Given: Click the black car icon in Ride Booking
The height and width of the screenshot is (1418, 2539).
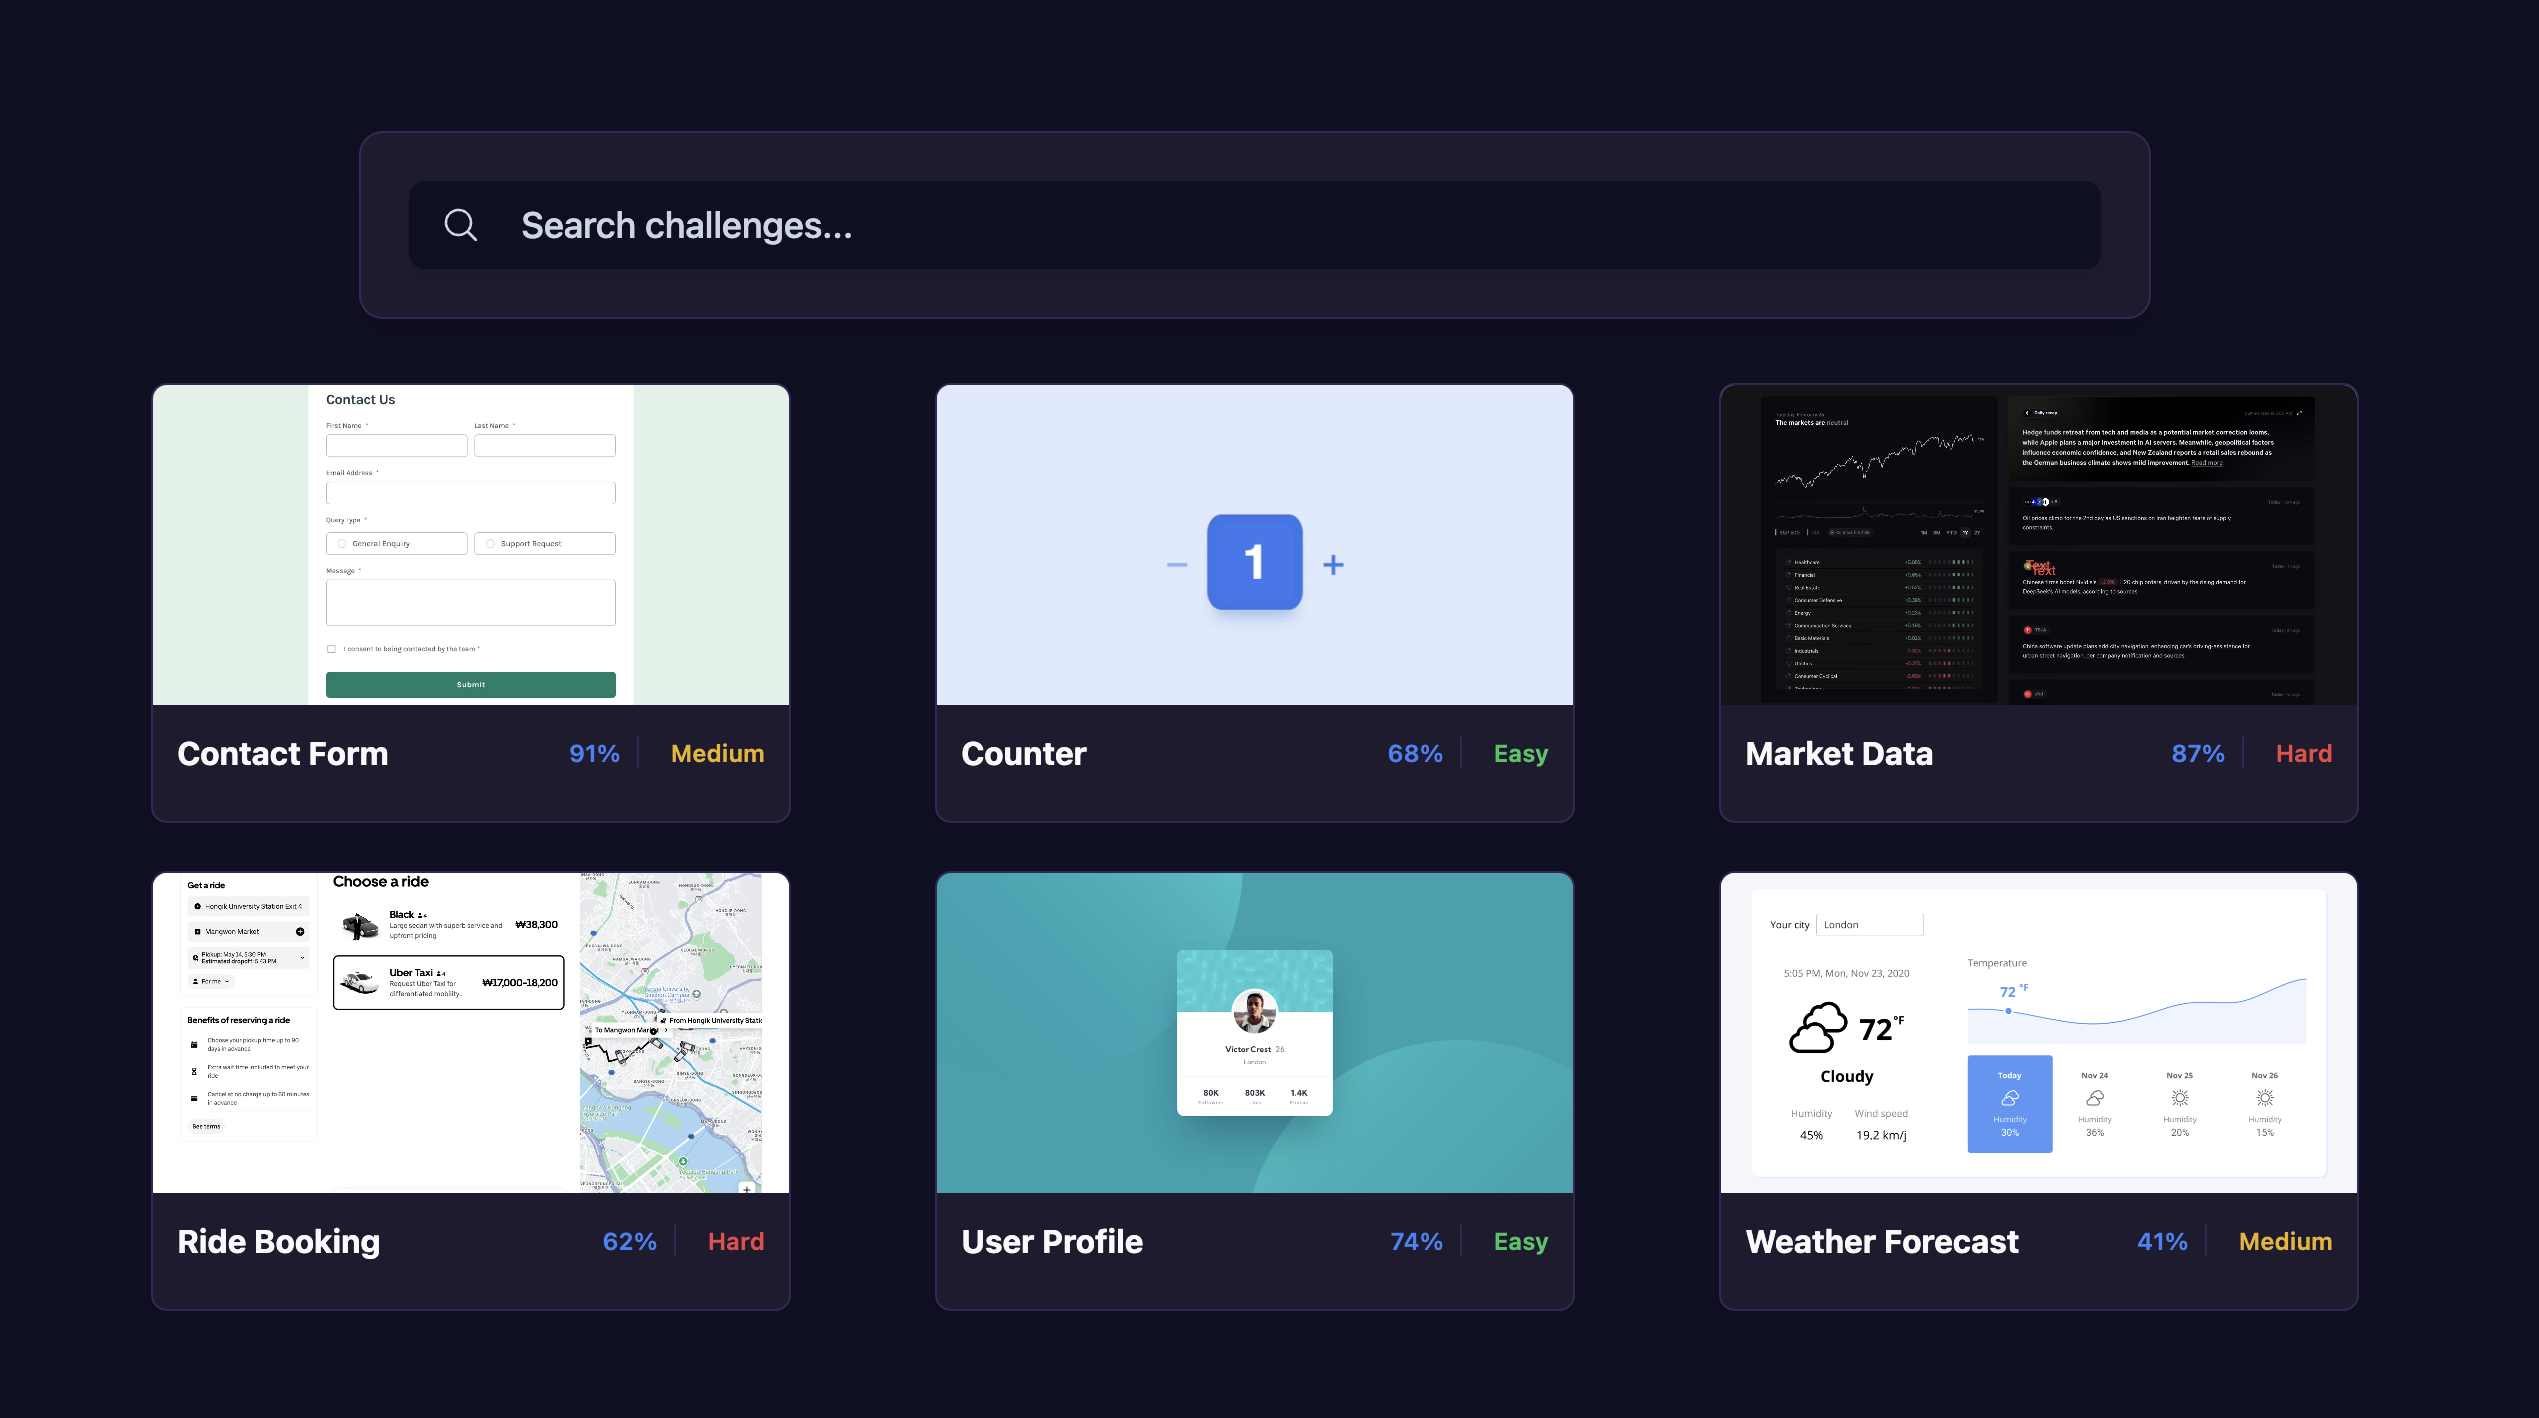Looking at the screenshot, I should [x=358, y=925].
